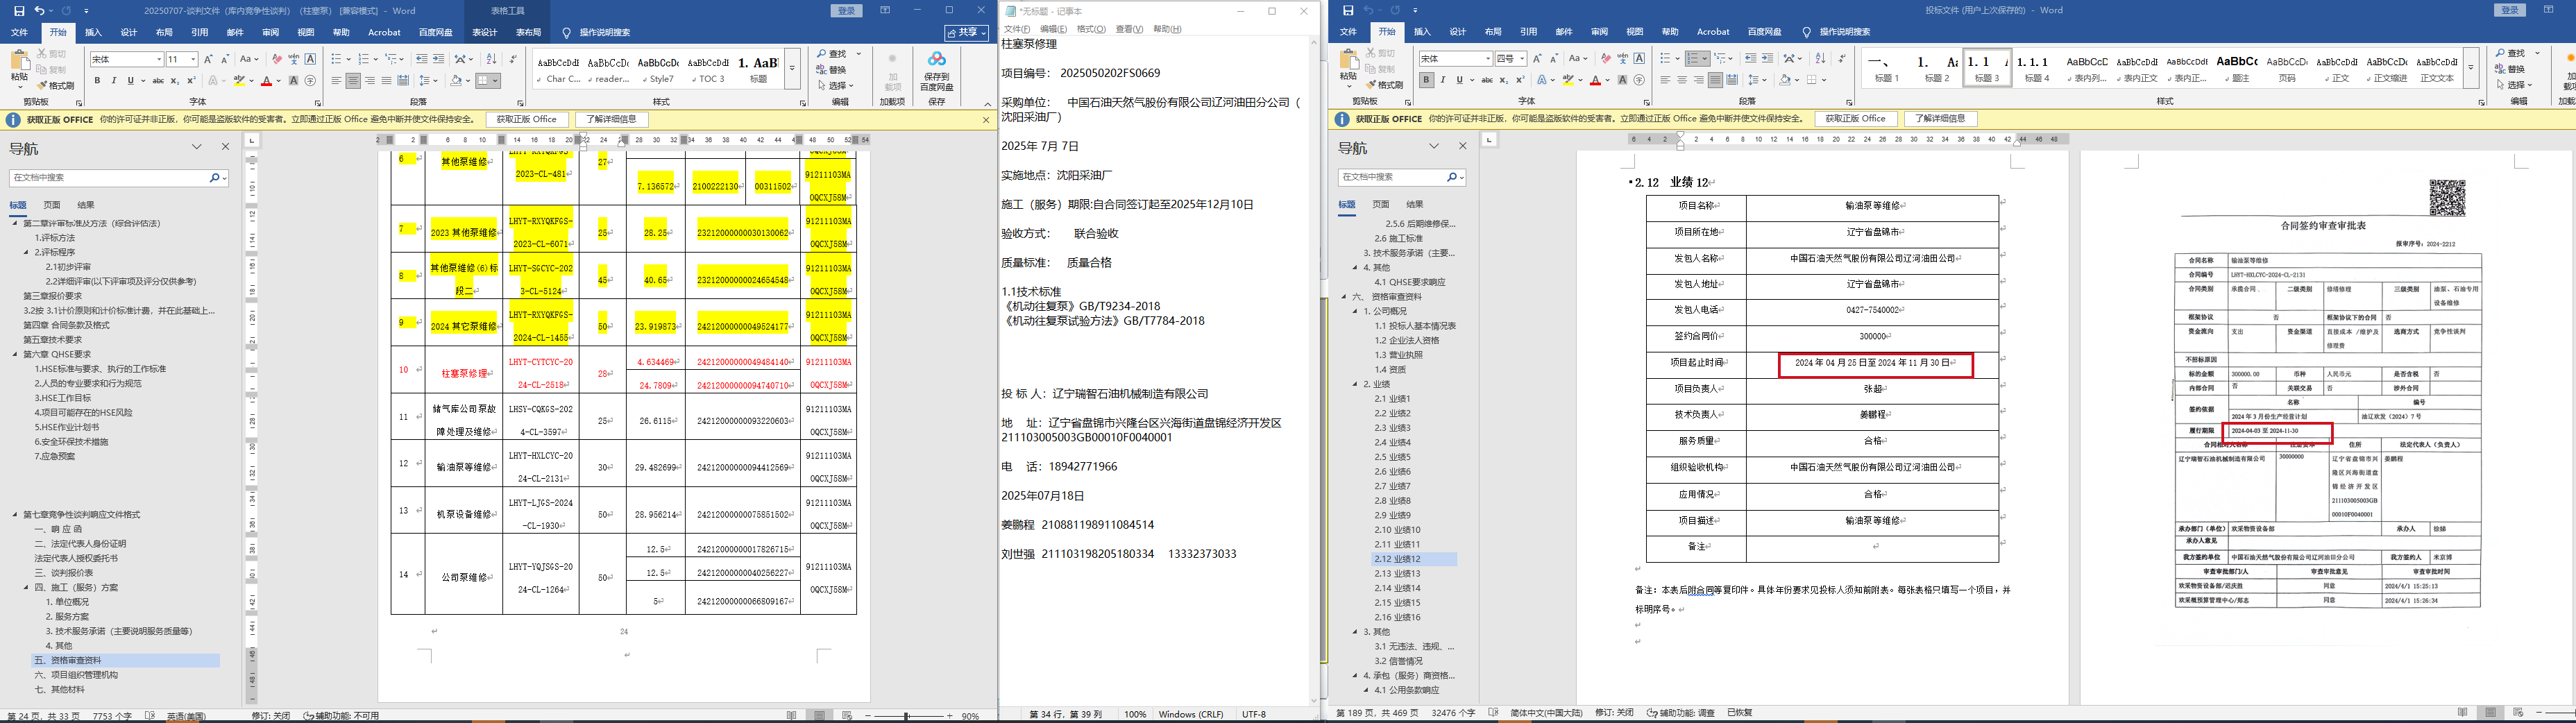Undo last action in 谈判文件 Word window
This screenshot has height=723, width=2576.
(x=39, y=11)
